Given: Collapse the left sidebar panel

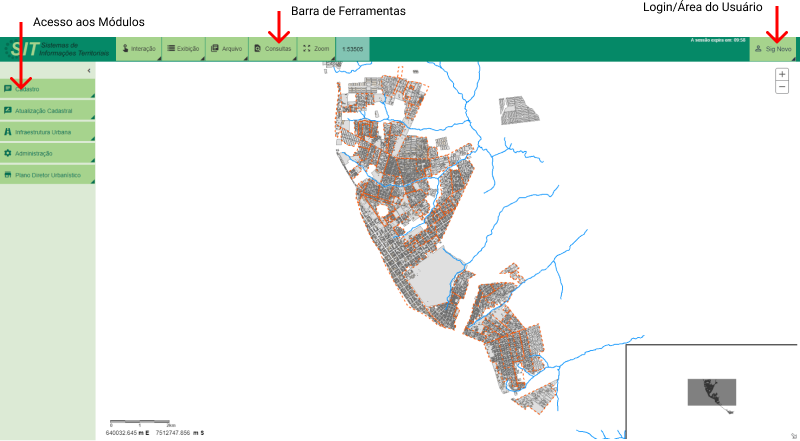Looking at the screenshot, I should tap(89, 70).
